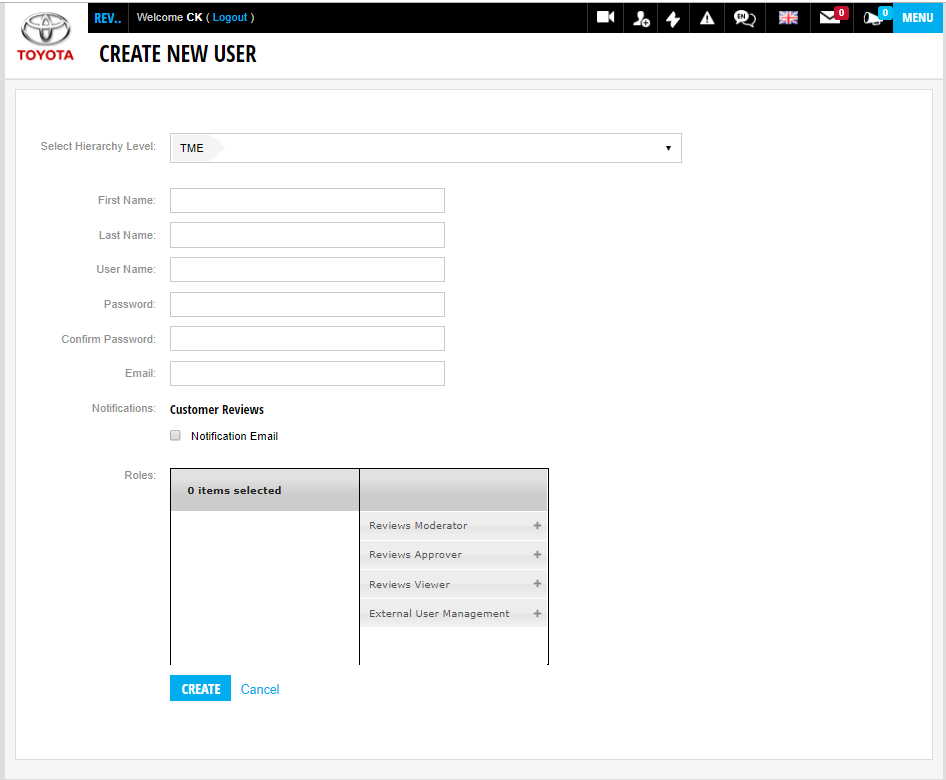Select the Reviews Viewer role text
This screenshot has width=946, height=780.
coord(410,585)
